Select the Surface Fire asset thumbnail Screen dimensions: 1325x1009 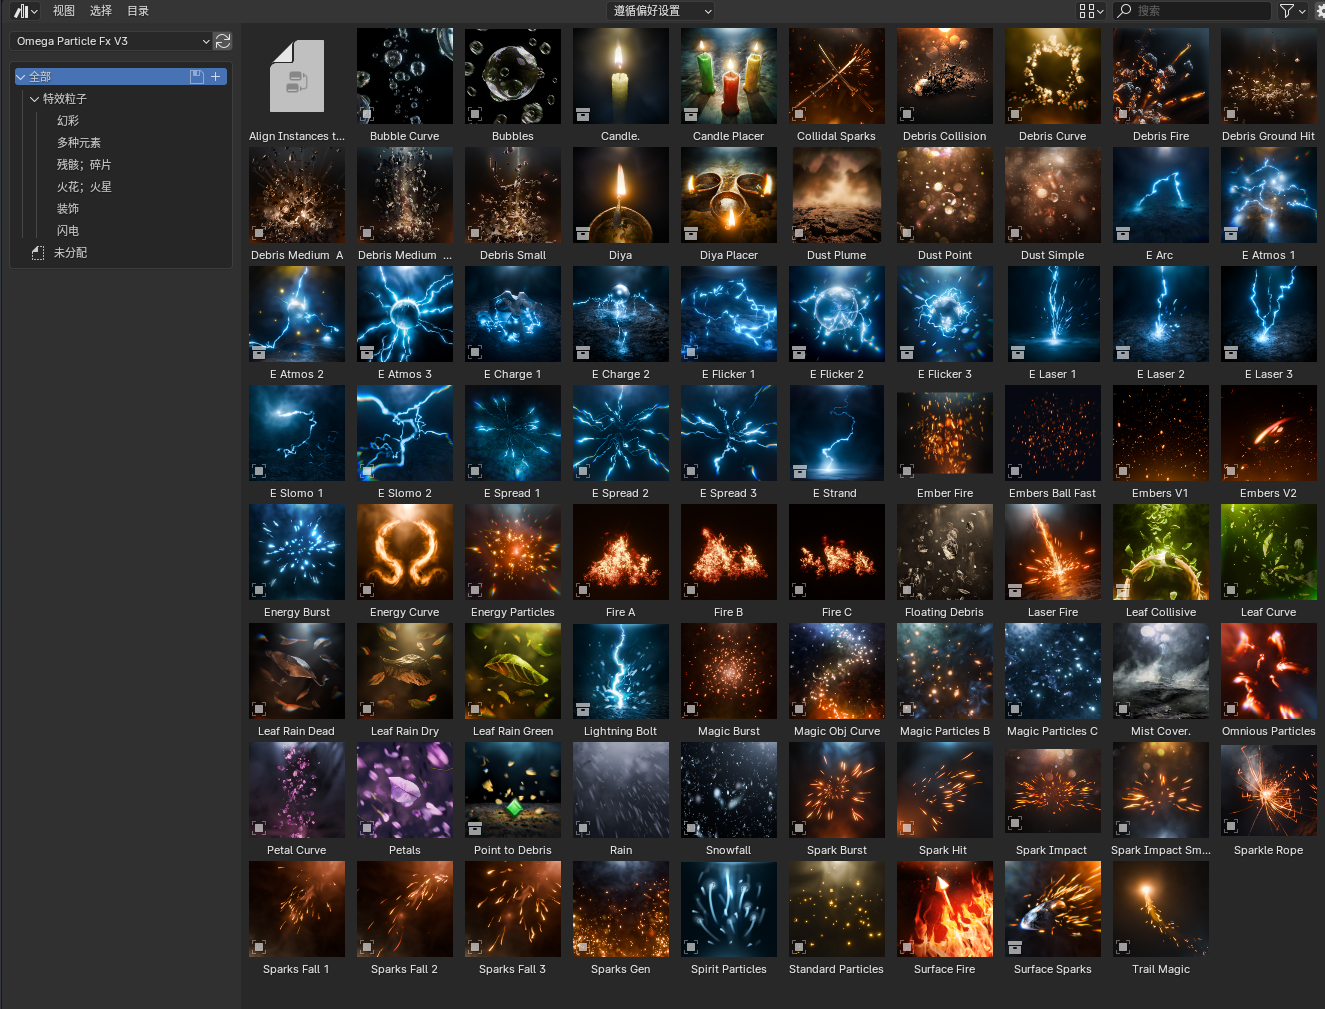coord(945,909)
